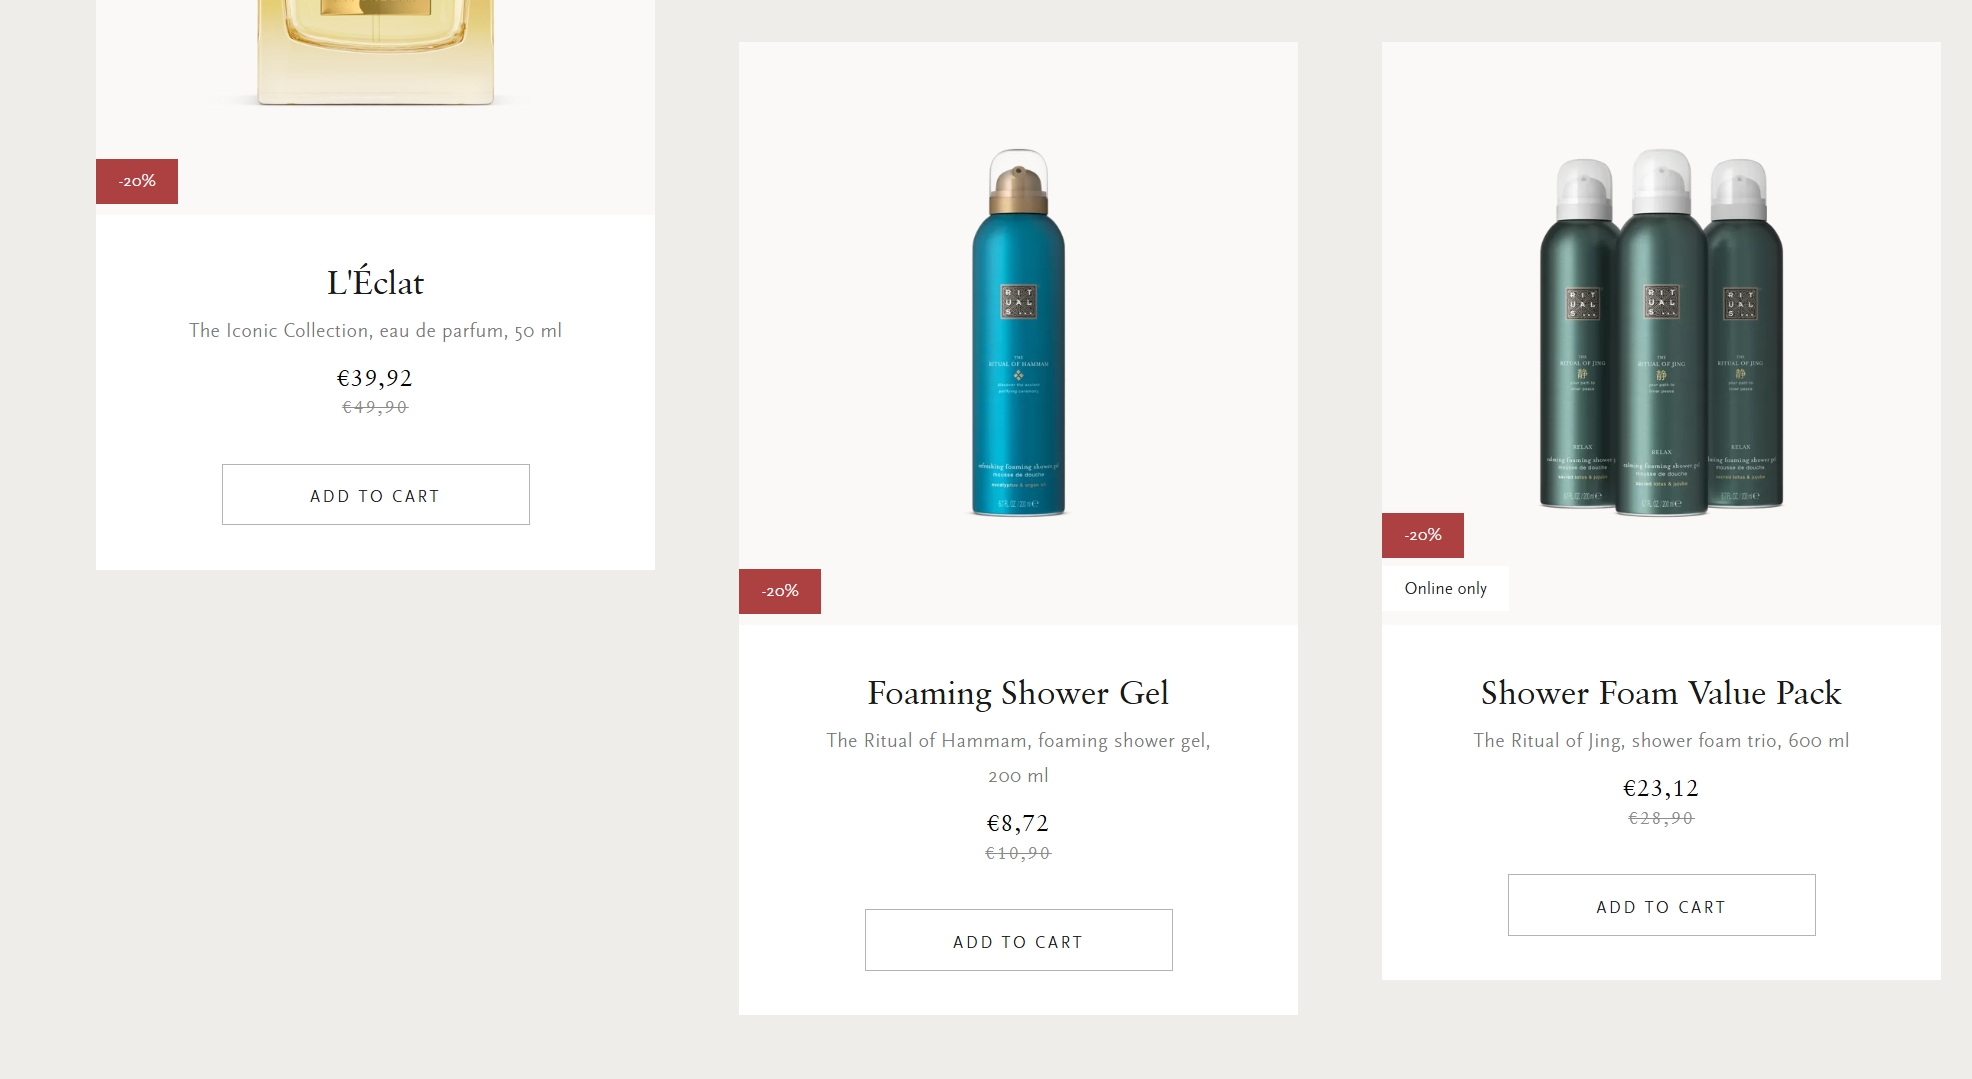Open the Shower Foam Value Pack title
The width and height of the screenshot is (1972, 1079).
tap(1661, 693)
